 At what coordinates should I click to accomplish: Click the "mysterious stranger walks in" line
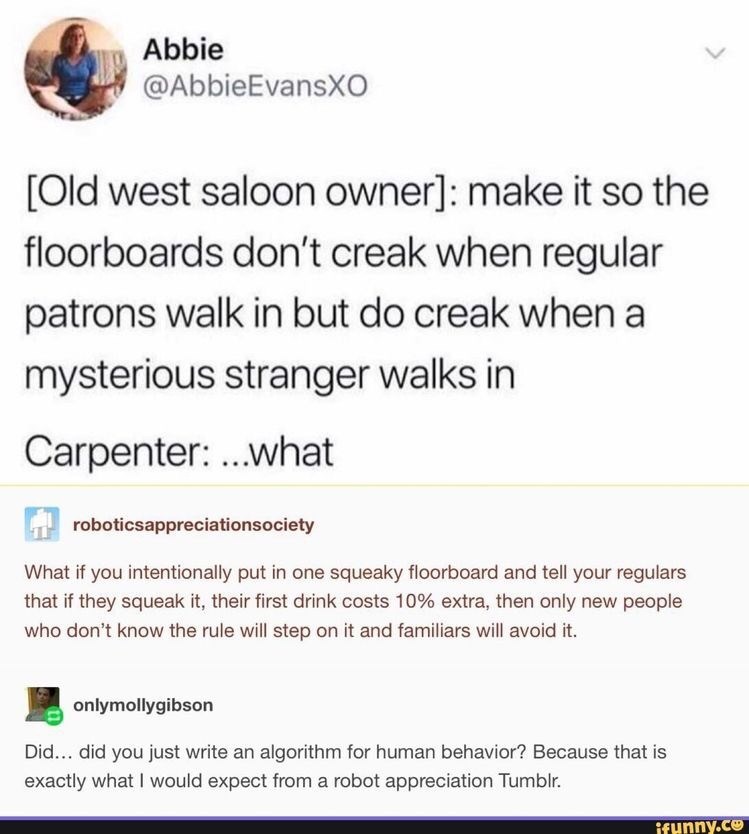(x=270, y=376)
